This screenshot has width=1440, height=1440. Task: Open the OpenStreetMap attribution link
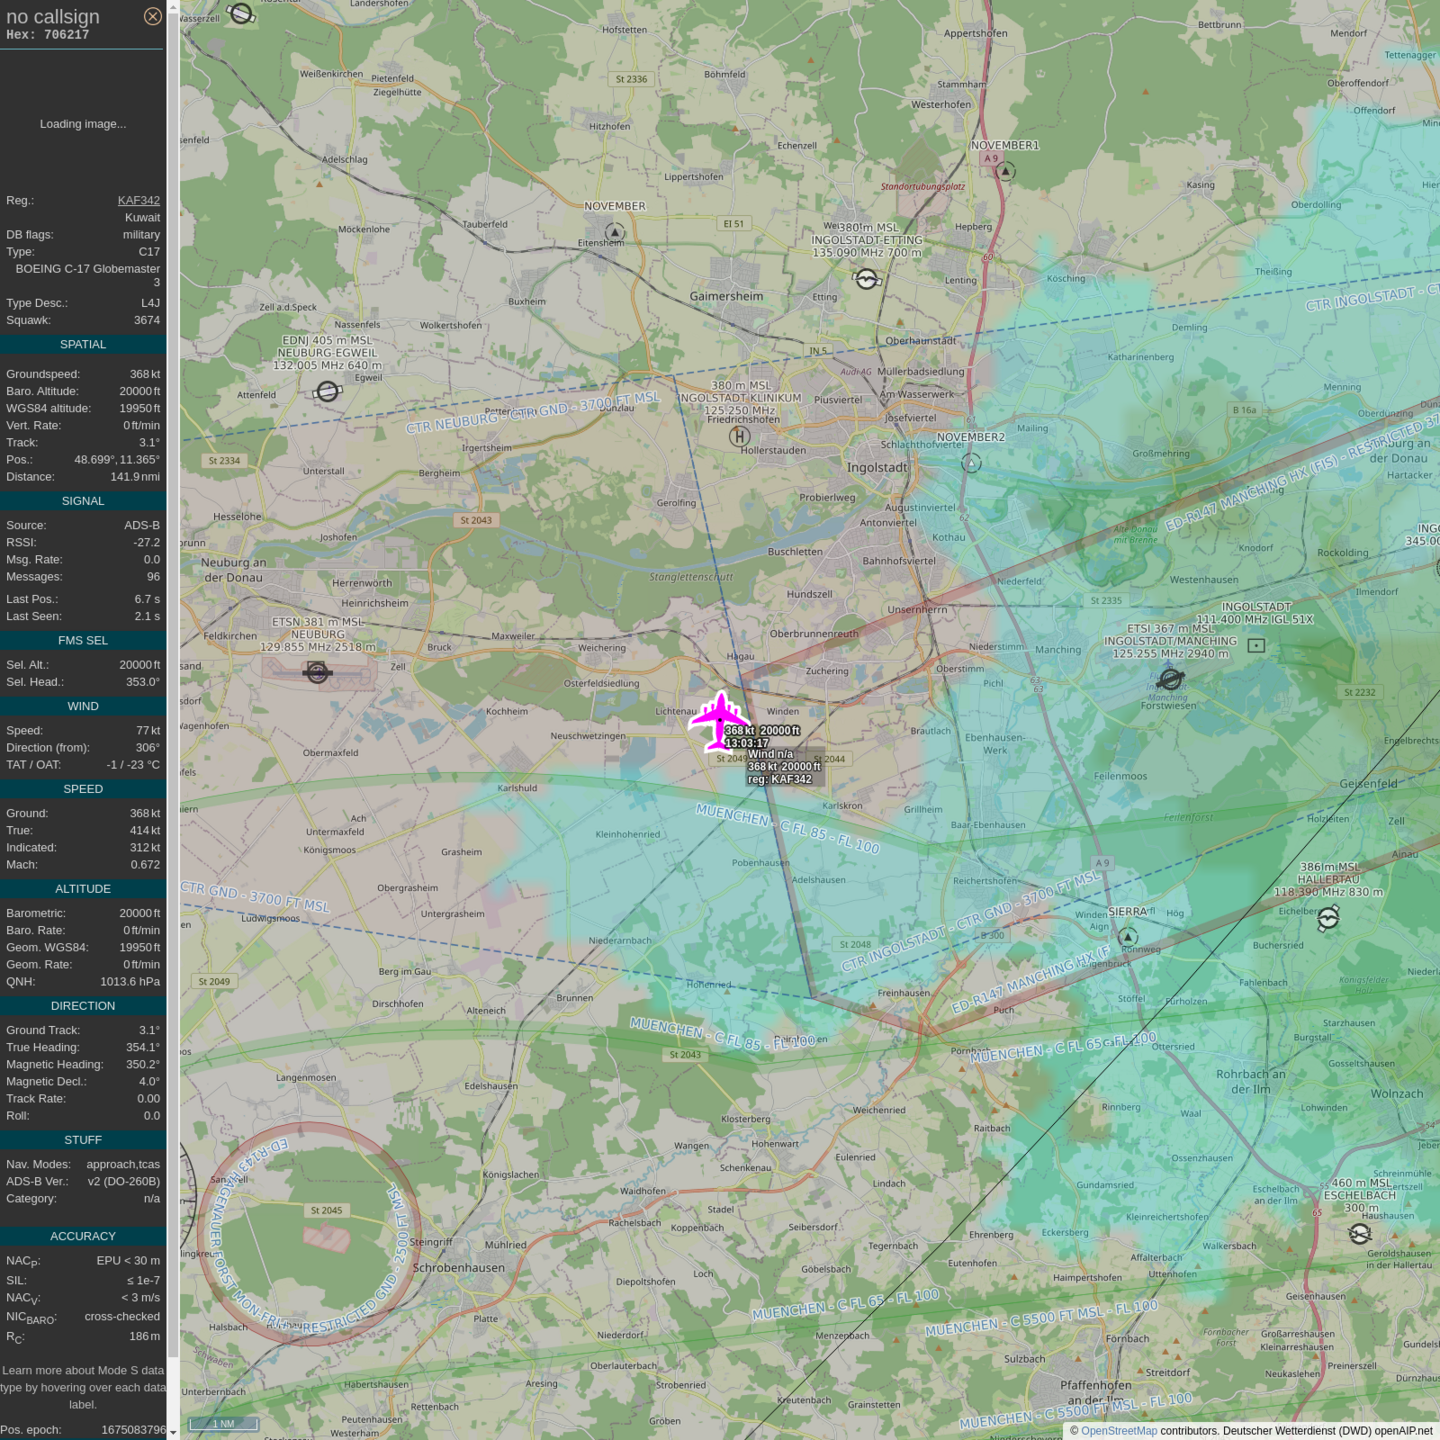pos(1118,1431)
